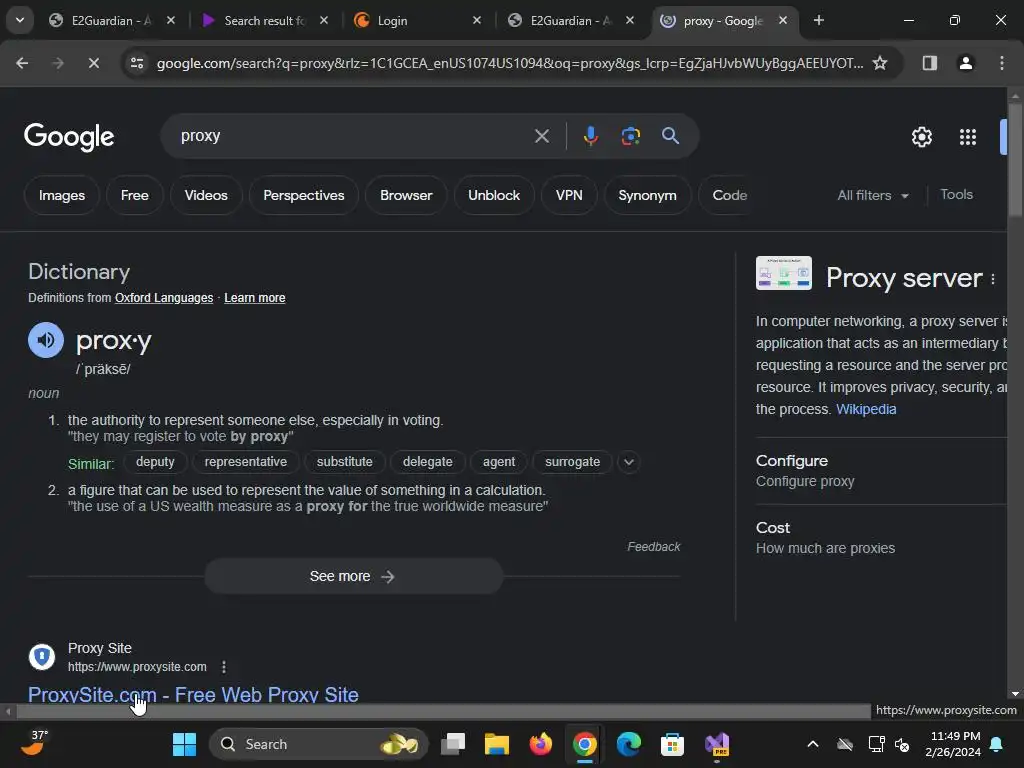
Task: Select similar word representative
Action: (246, 462)
